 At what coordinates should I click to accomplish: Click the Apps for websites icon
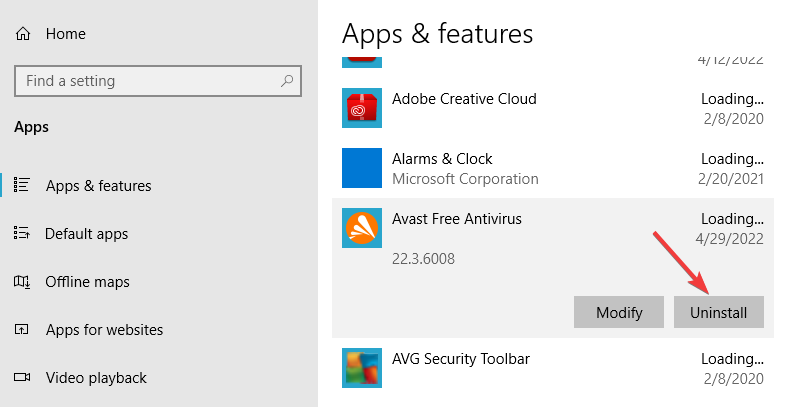[x=22, y=330]
